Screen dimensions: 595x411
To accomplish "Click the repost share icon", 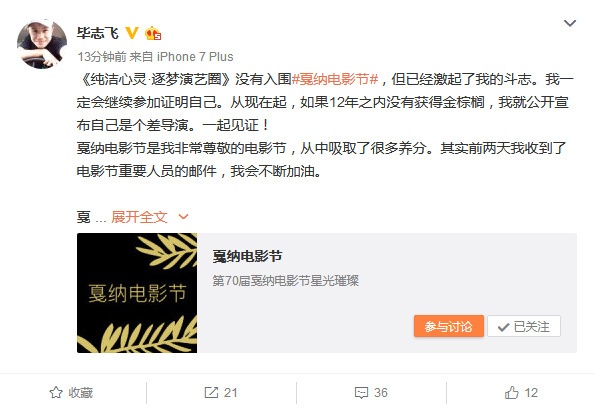I will (x=211, y=393).
